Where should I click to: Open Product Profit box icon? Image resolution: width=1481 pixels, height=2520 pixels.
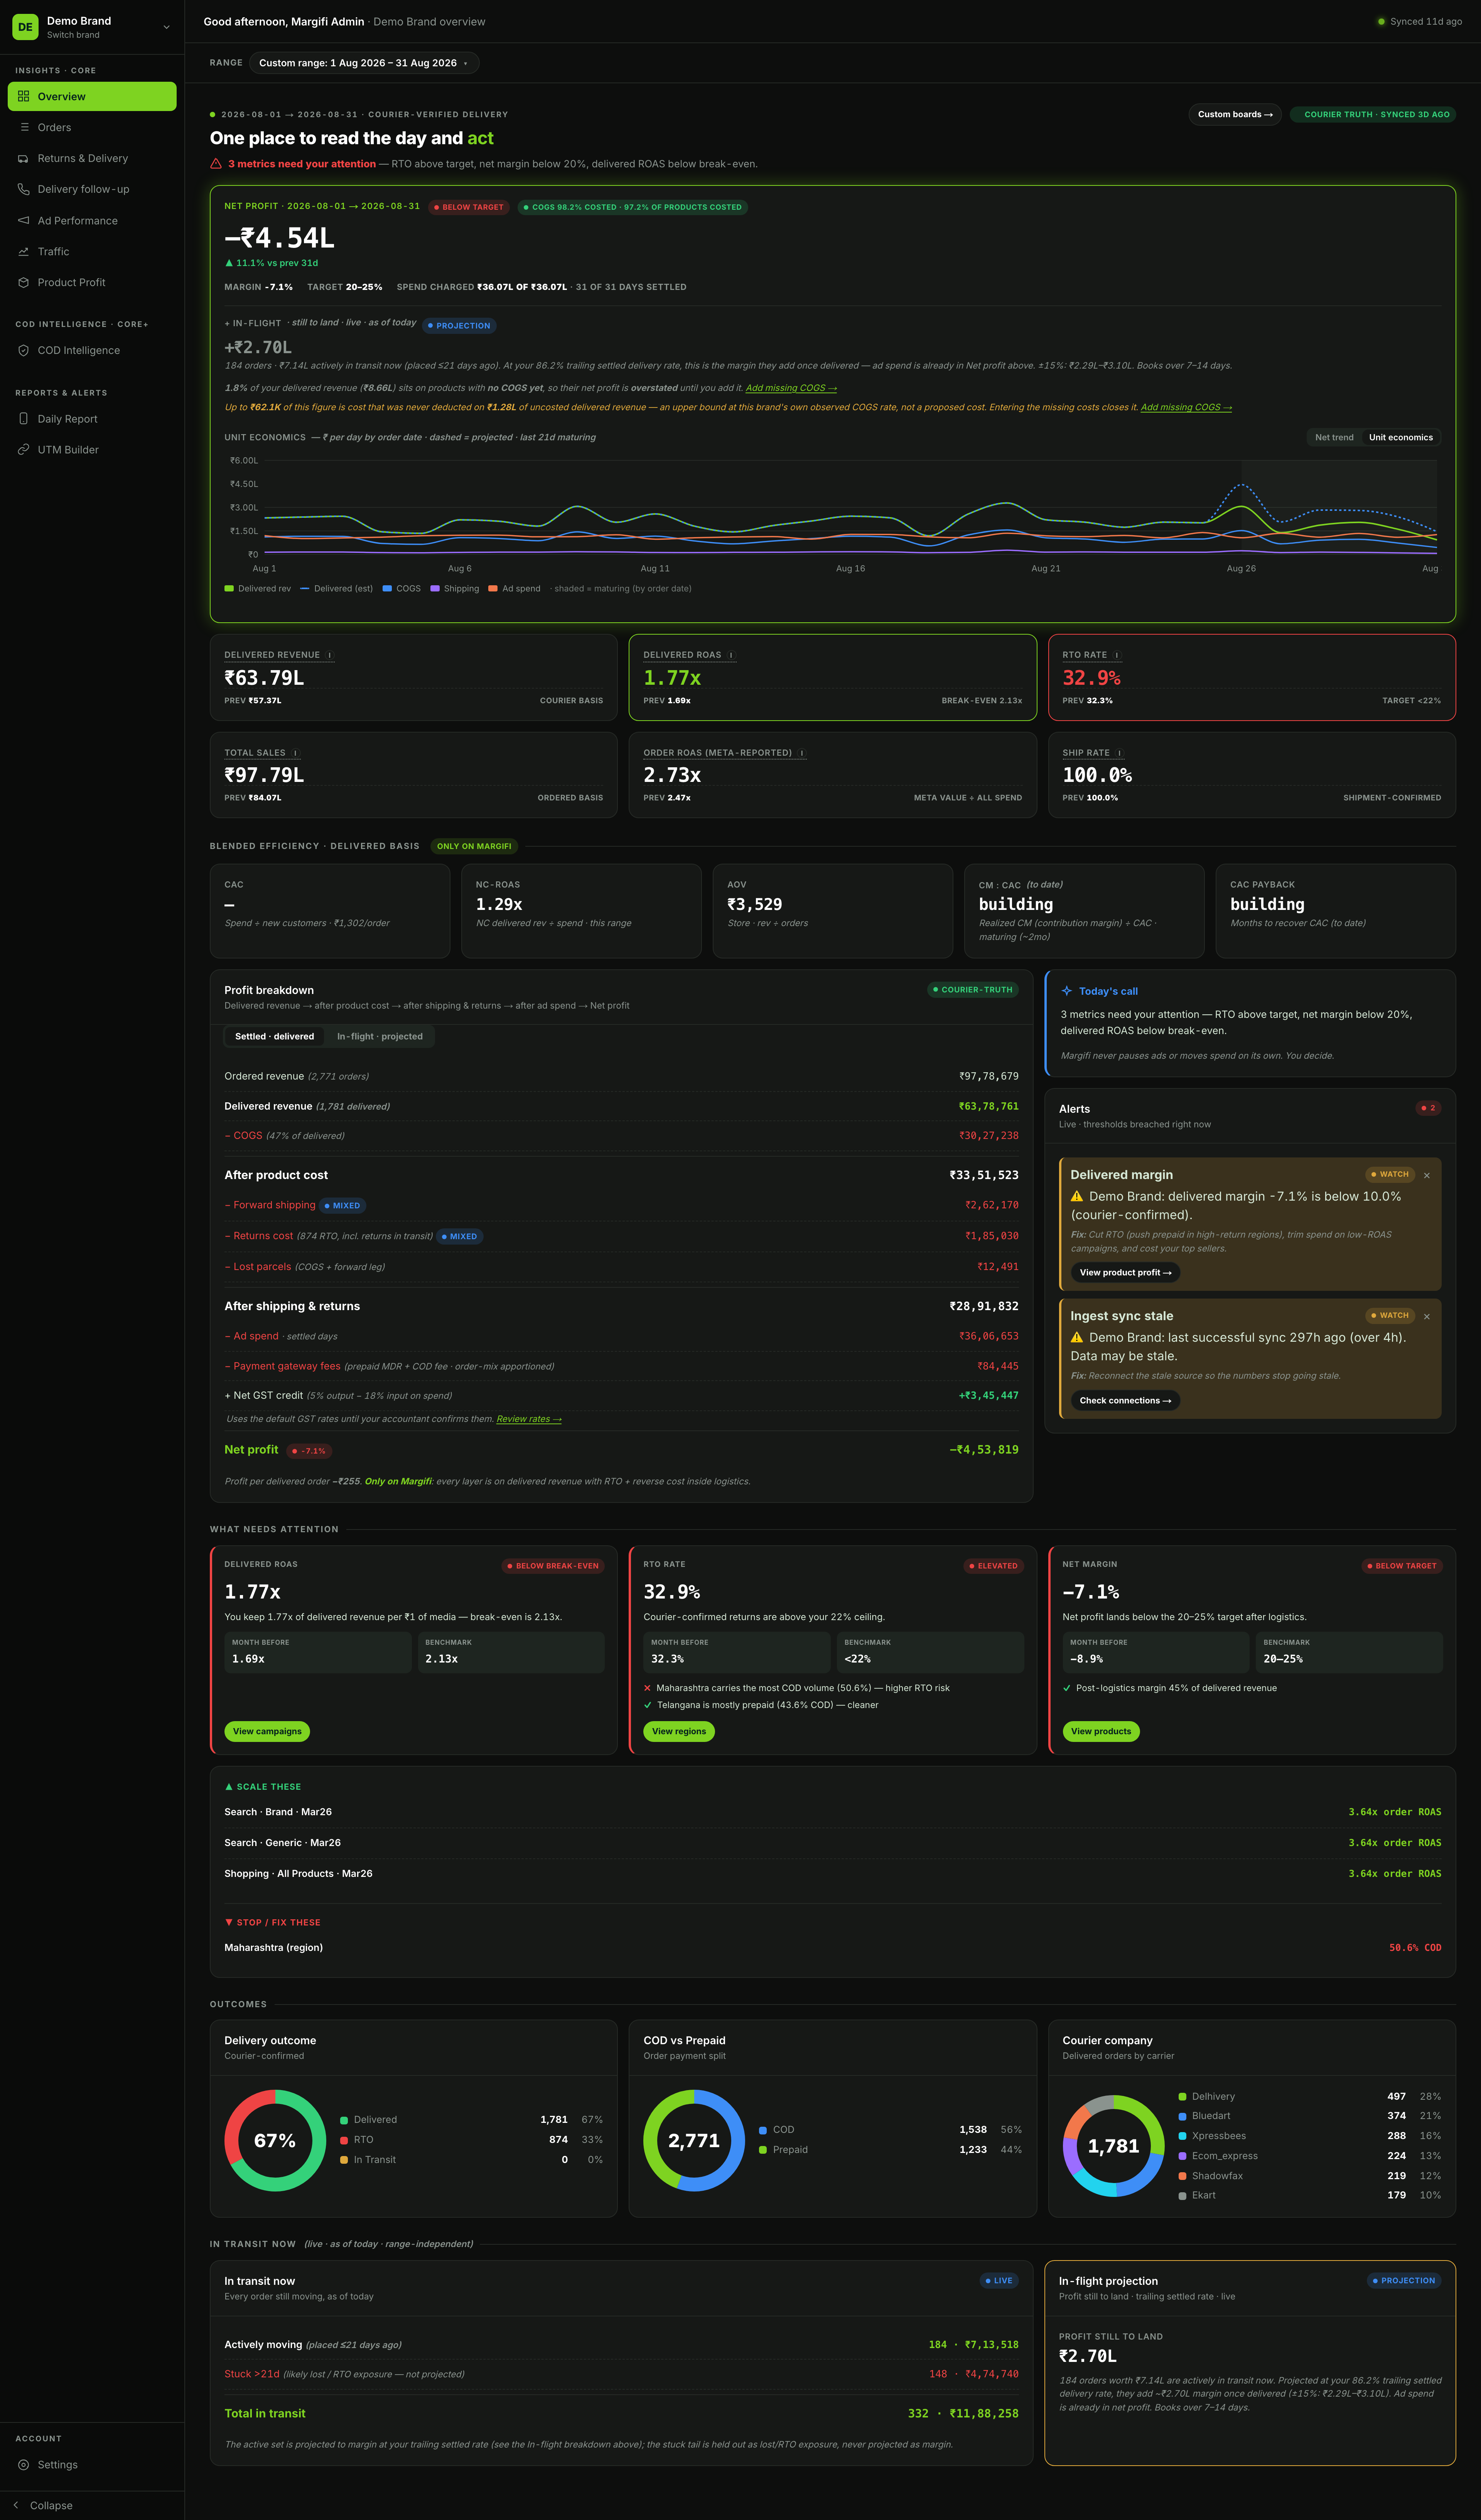point(24,283)
